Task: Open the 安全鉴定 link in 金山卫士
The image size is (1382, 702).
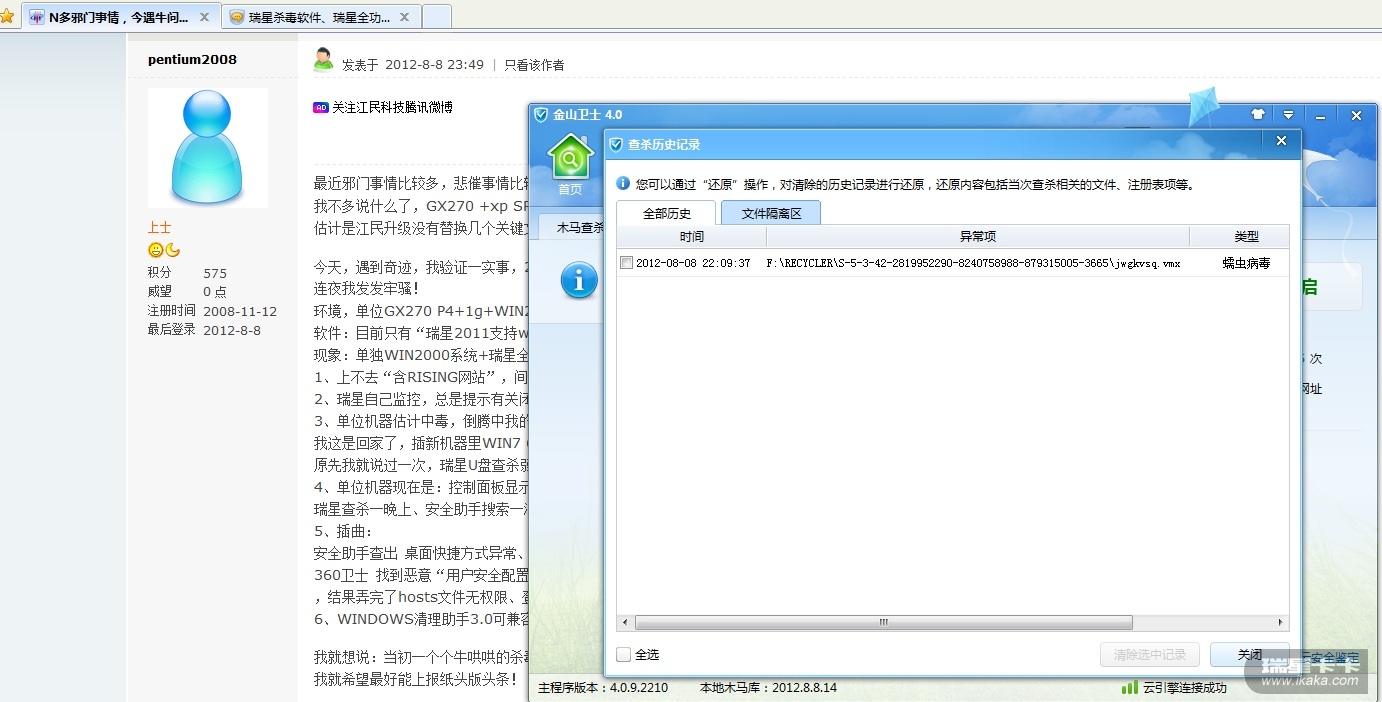Action: pyautogui.click(x=1331, y=656)
